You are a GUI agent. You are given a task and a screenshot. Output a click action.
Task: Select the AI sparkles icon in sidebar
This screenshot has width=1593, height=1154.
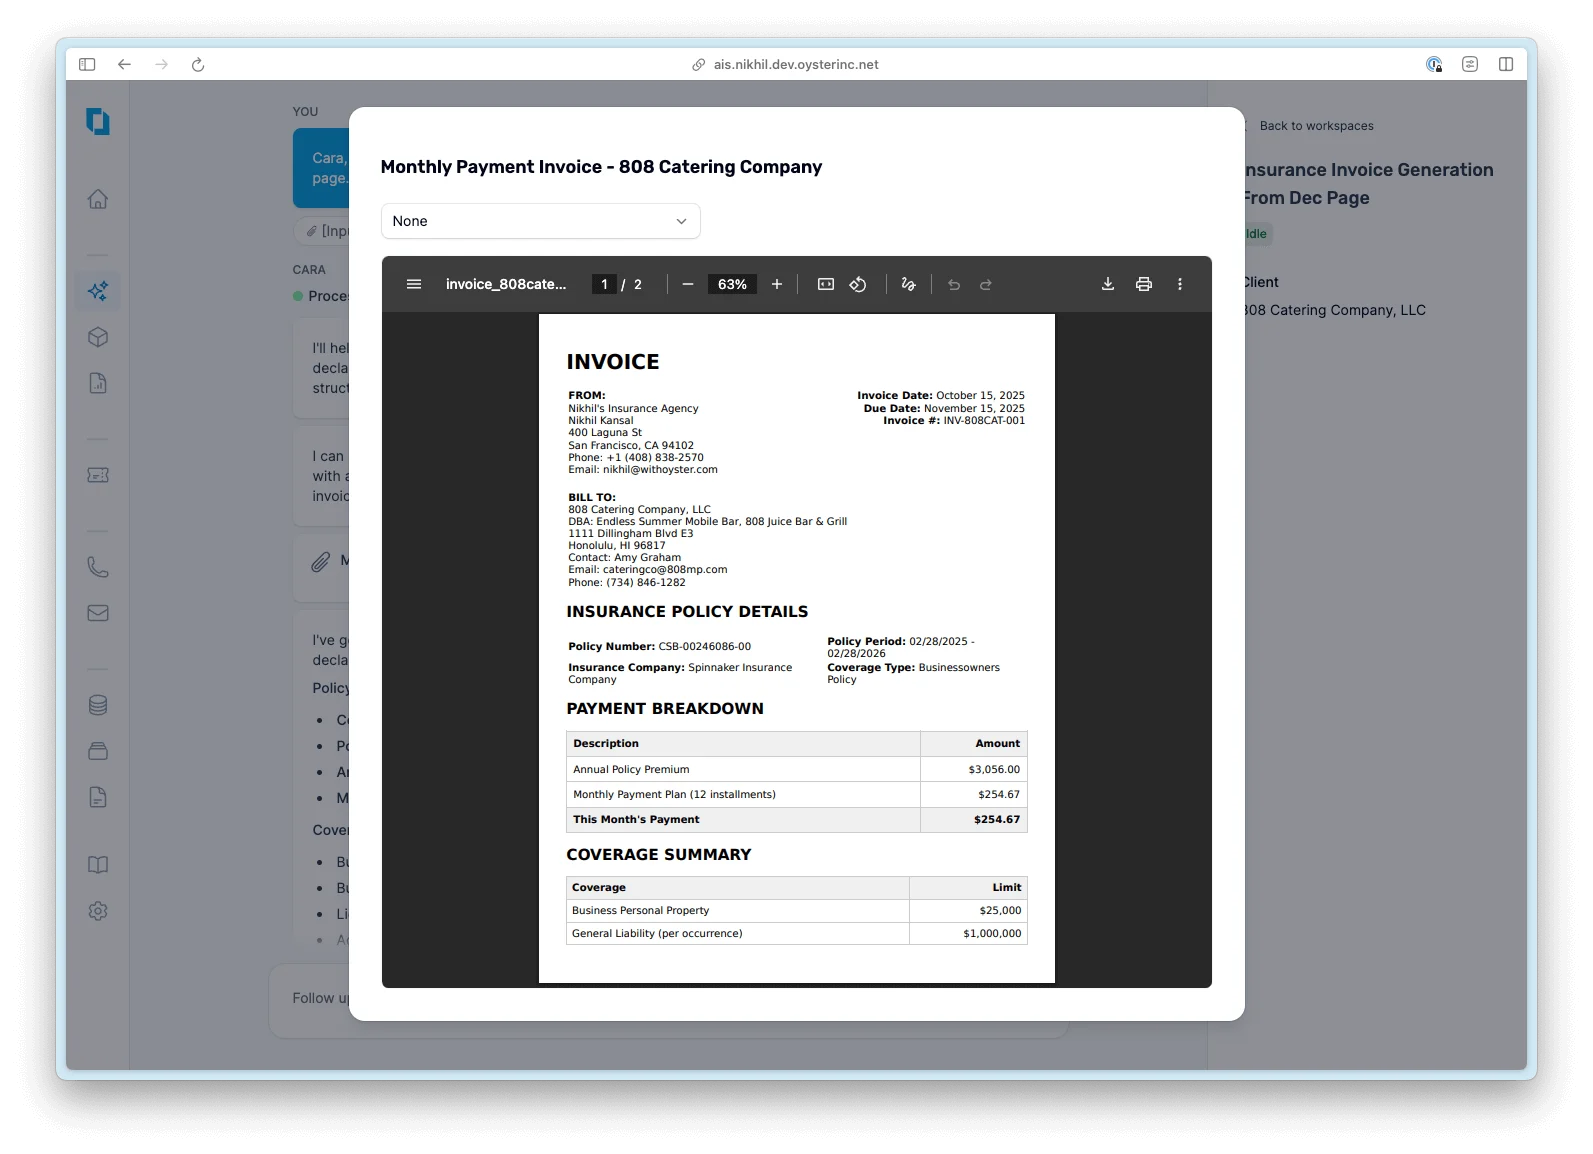[x=98, y=291]
